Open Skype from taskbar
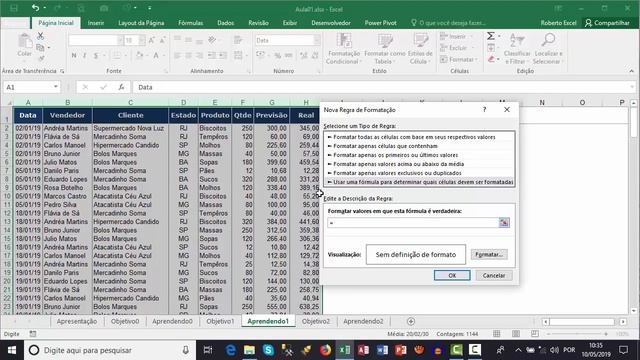Image resolution: width=640 pixels, height=360 pixels. coord(268,350)
